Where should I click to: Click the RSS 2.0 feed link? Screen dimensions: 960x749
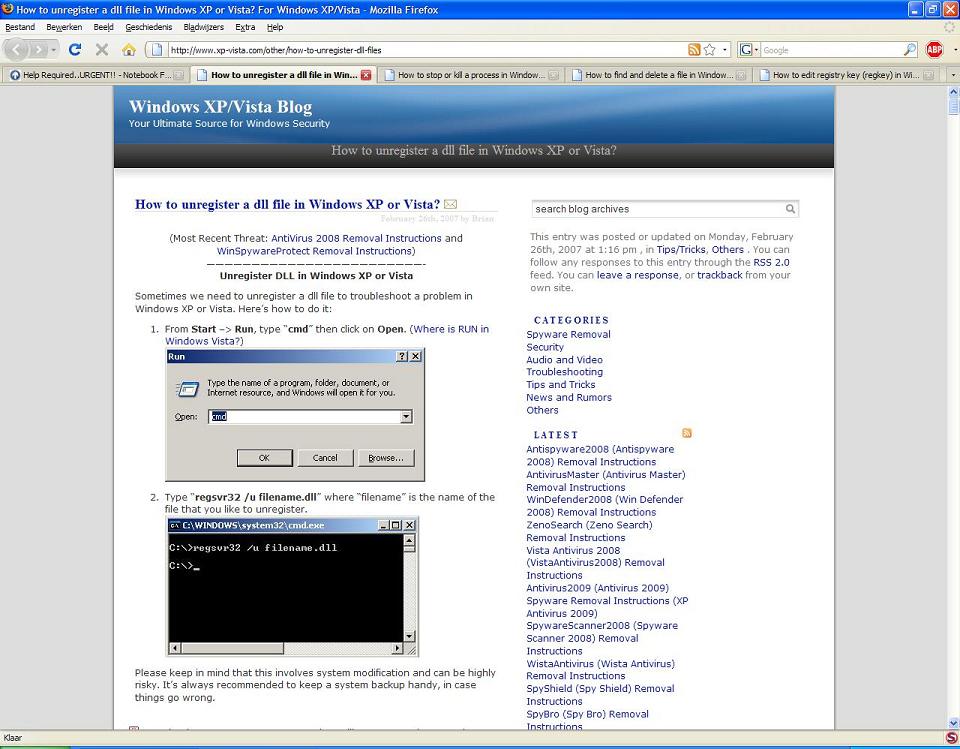point(771,262)
